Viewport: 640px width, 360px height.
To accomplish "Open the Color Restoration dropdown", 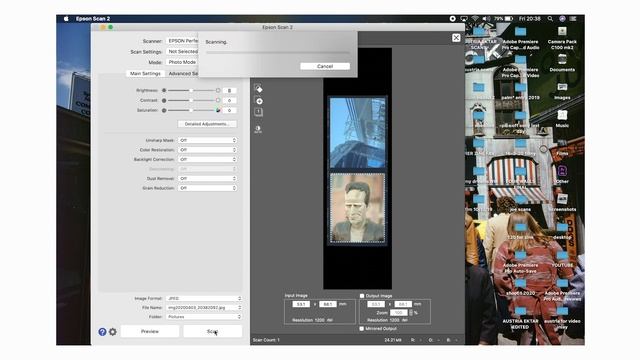I will tap(207, 150).
